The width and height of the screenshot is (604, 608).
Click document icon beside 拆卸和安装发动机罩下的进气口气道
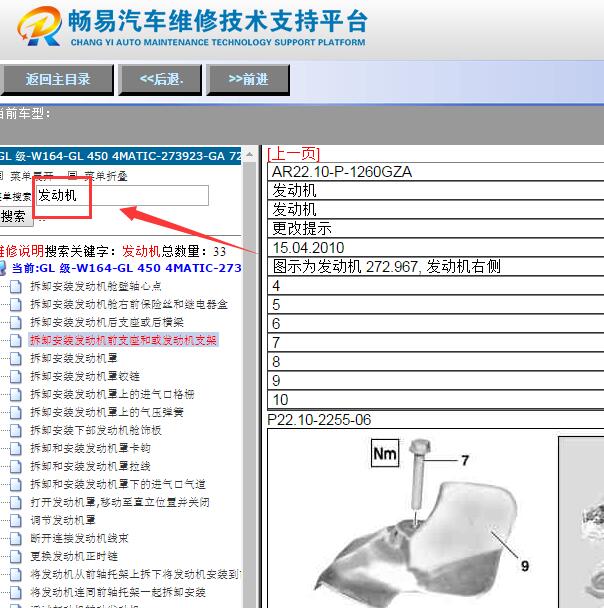click(x=16, y=484)
